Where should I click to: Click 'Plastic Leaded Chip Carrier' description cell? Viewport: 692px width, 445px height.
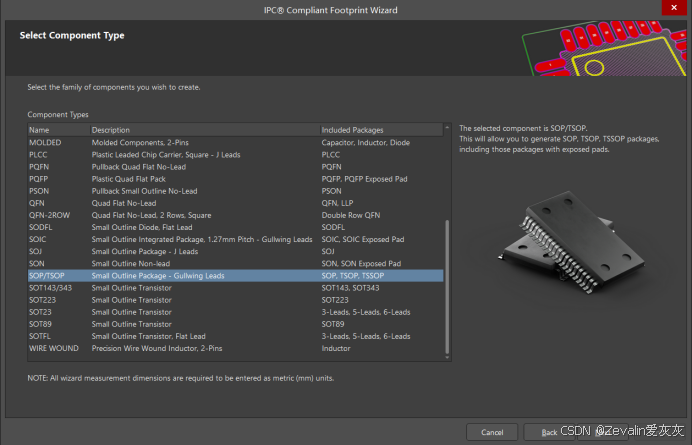tap(166, 155)
